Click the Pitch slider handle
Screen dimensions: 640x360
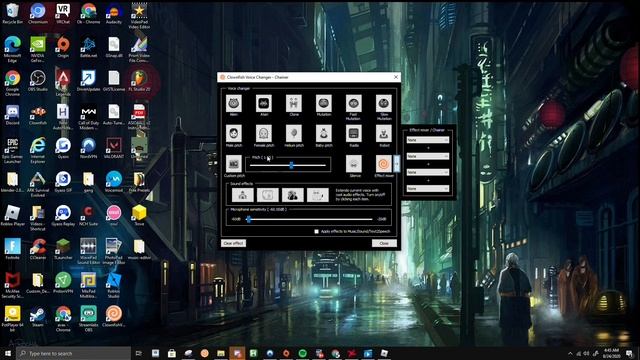[x=291, y=165]
